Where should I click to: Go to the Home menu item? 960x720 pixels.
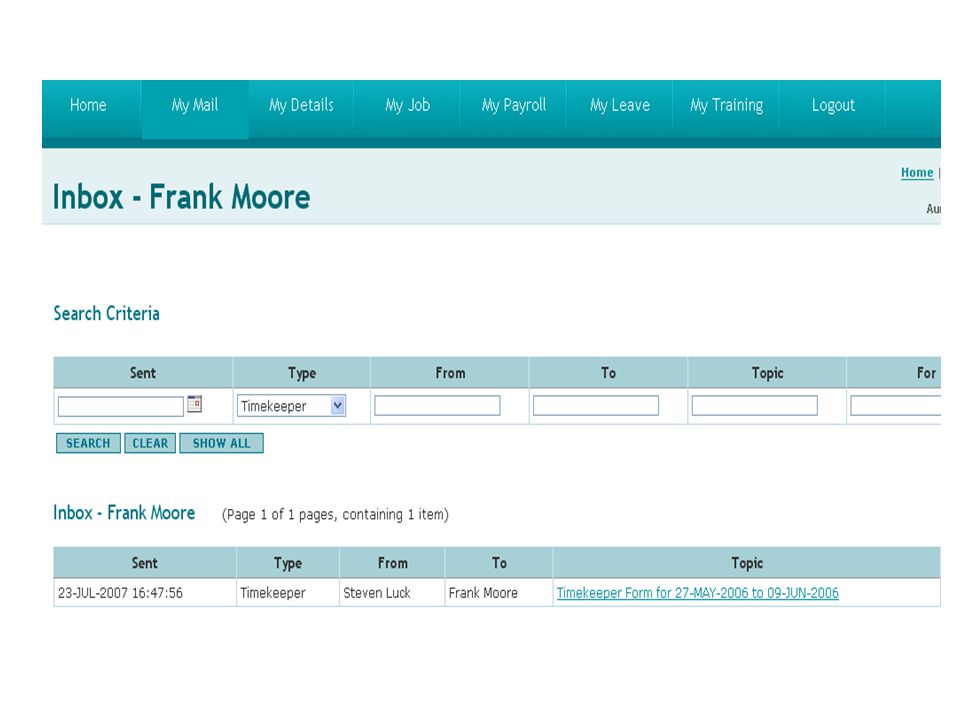click(88, 105)
